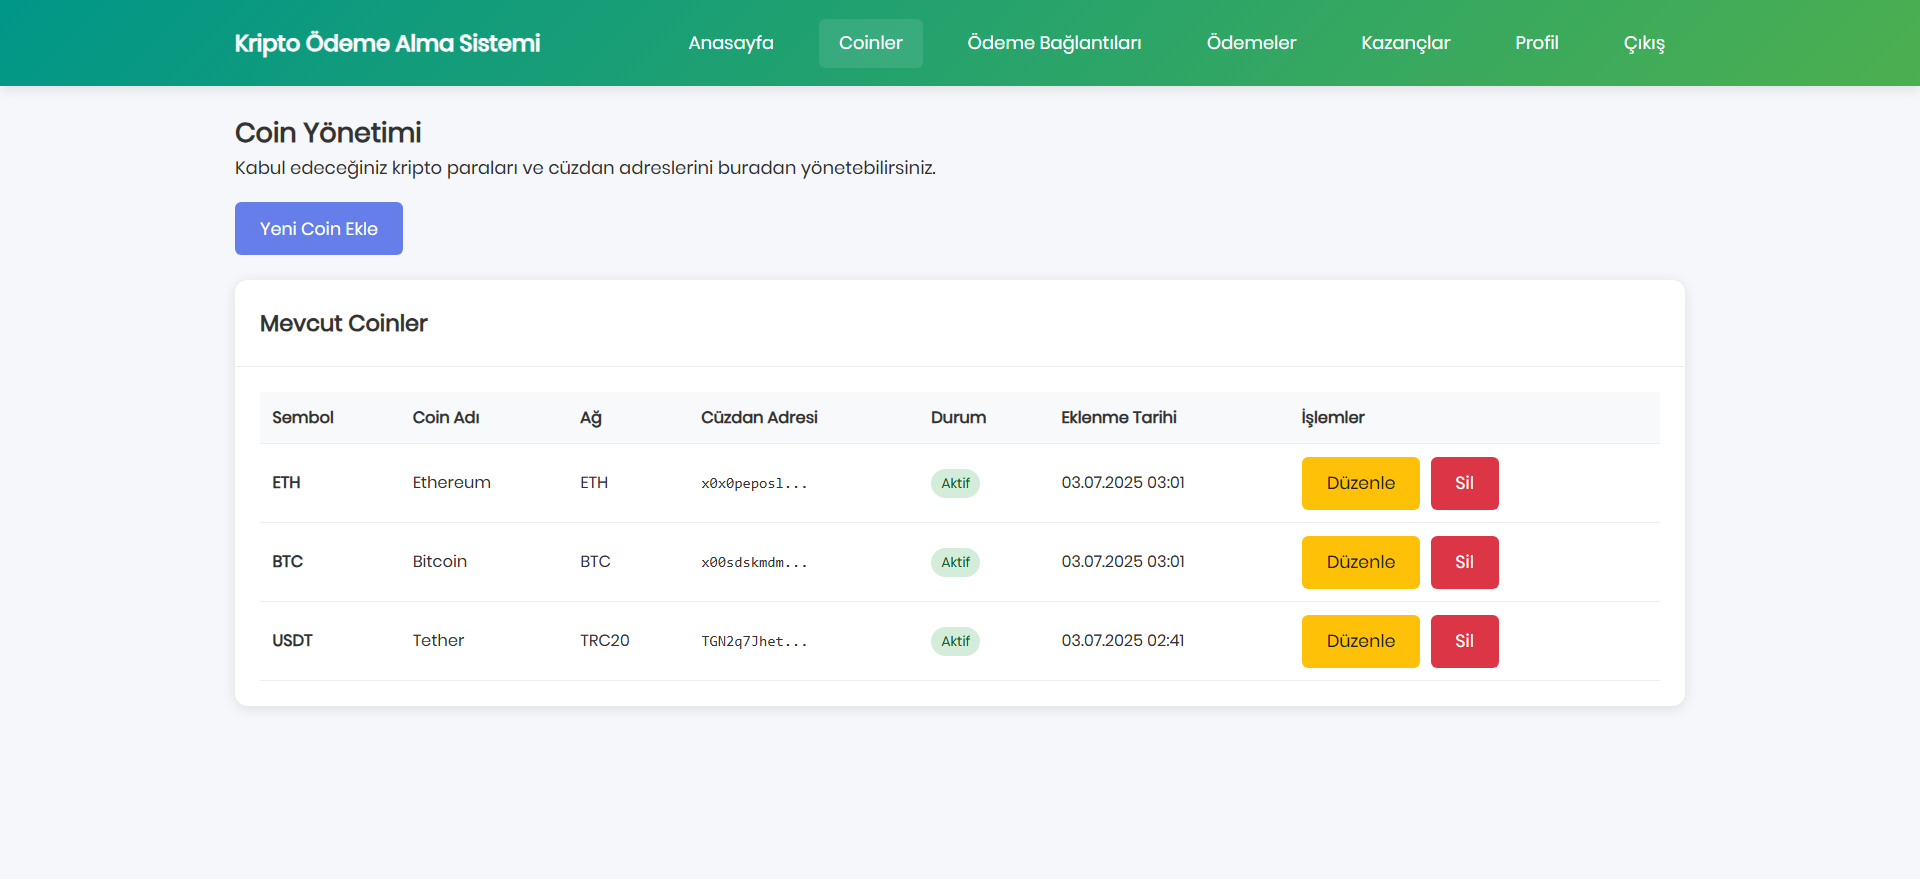The width and height of the screenshot is (1920, 879).
Task: Open the Ödemeler menu item
Action: [x=1251, y=43]
